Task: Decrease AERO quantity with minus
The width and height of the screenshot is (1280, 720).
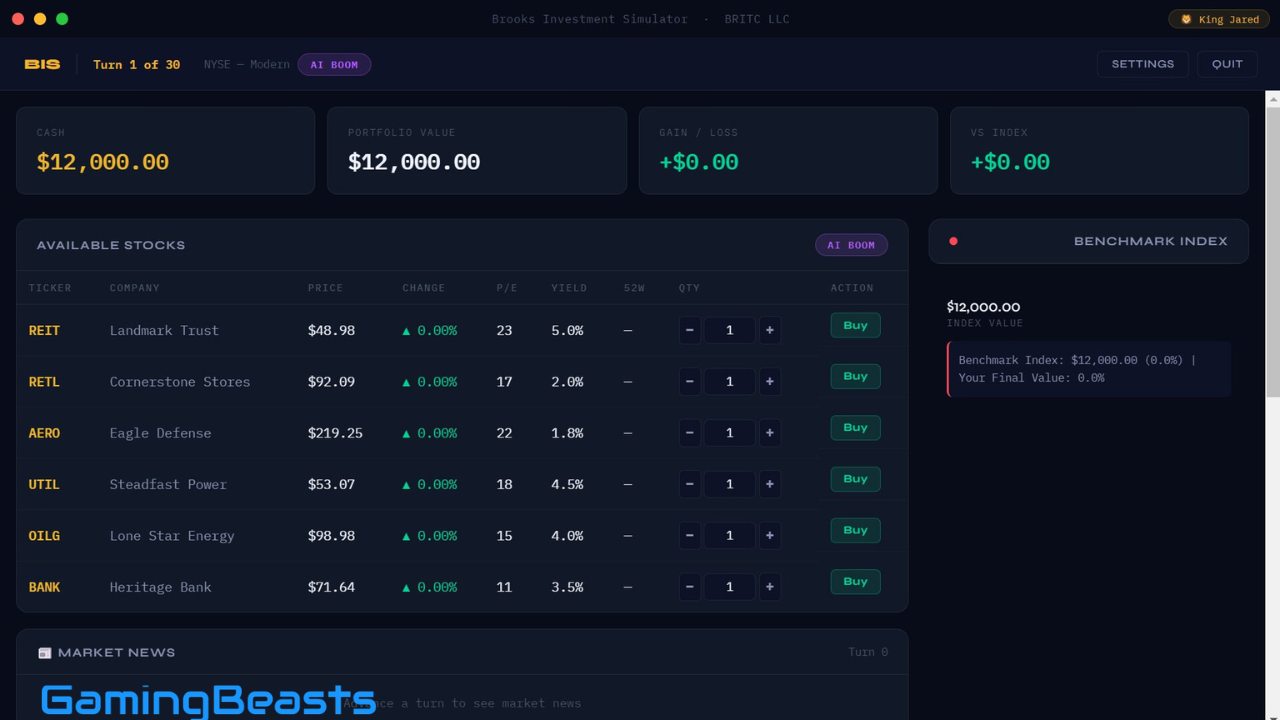Action: tap(689, 433)
